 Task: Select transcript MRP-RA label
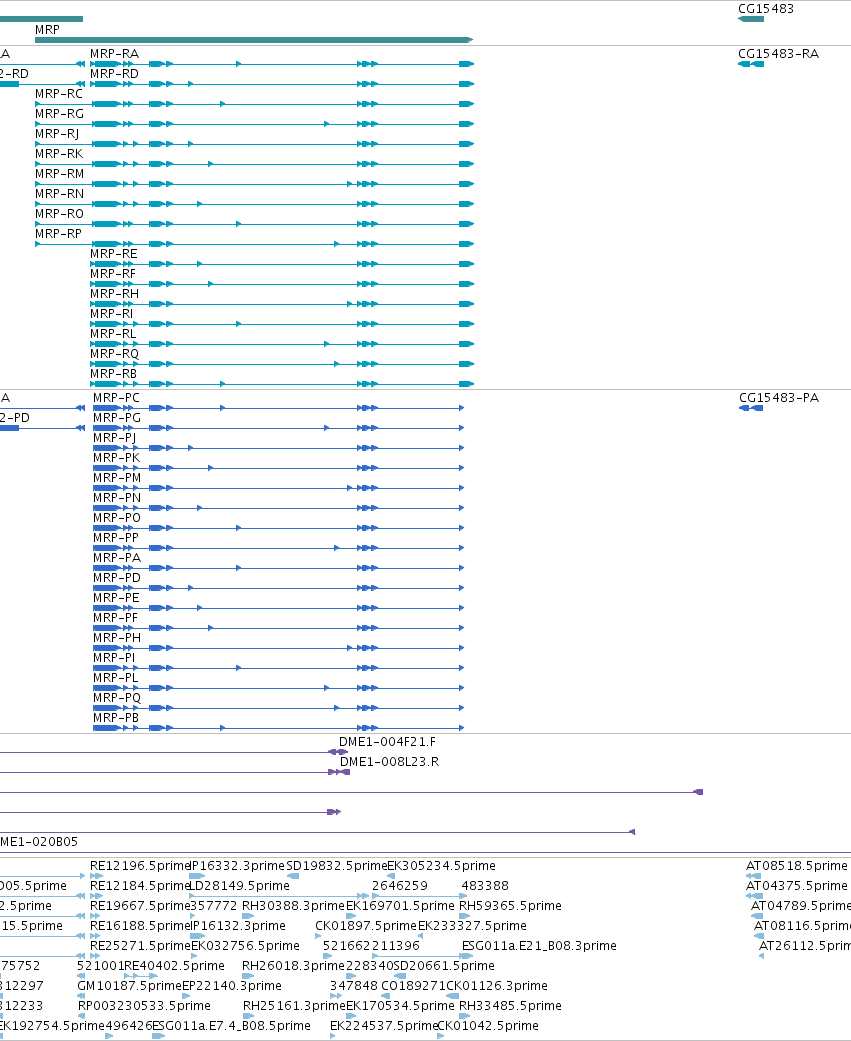tap(114, 54)
